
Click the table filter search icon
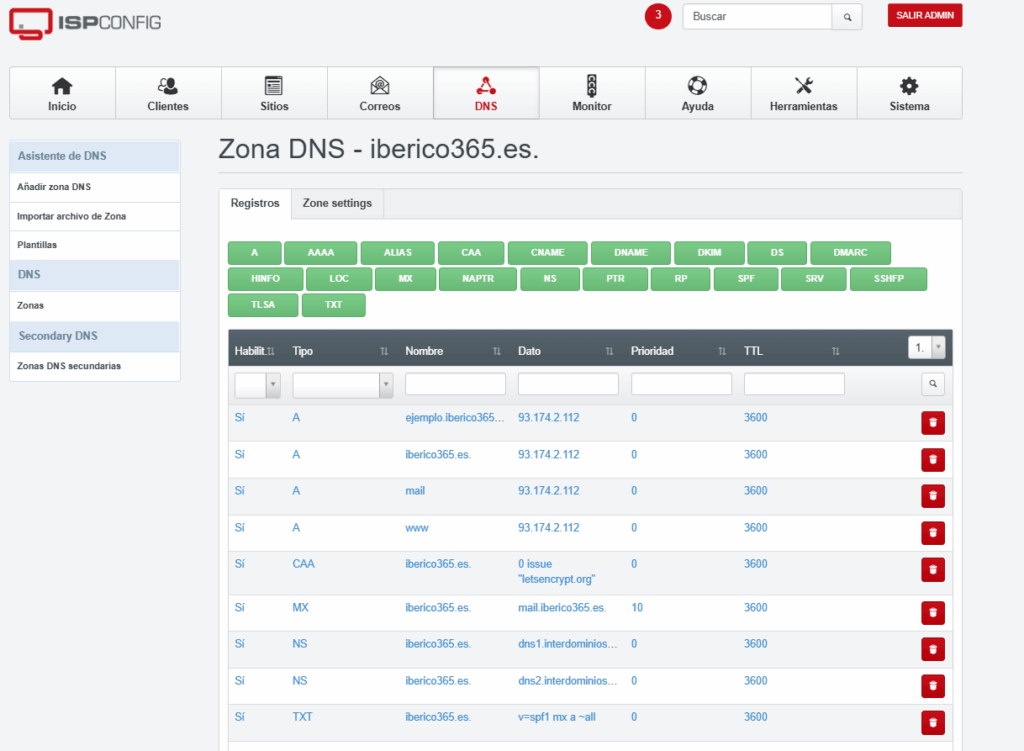[x=933, y=384]
